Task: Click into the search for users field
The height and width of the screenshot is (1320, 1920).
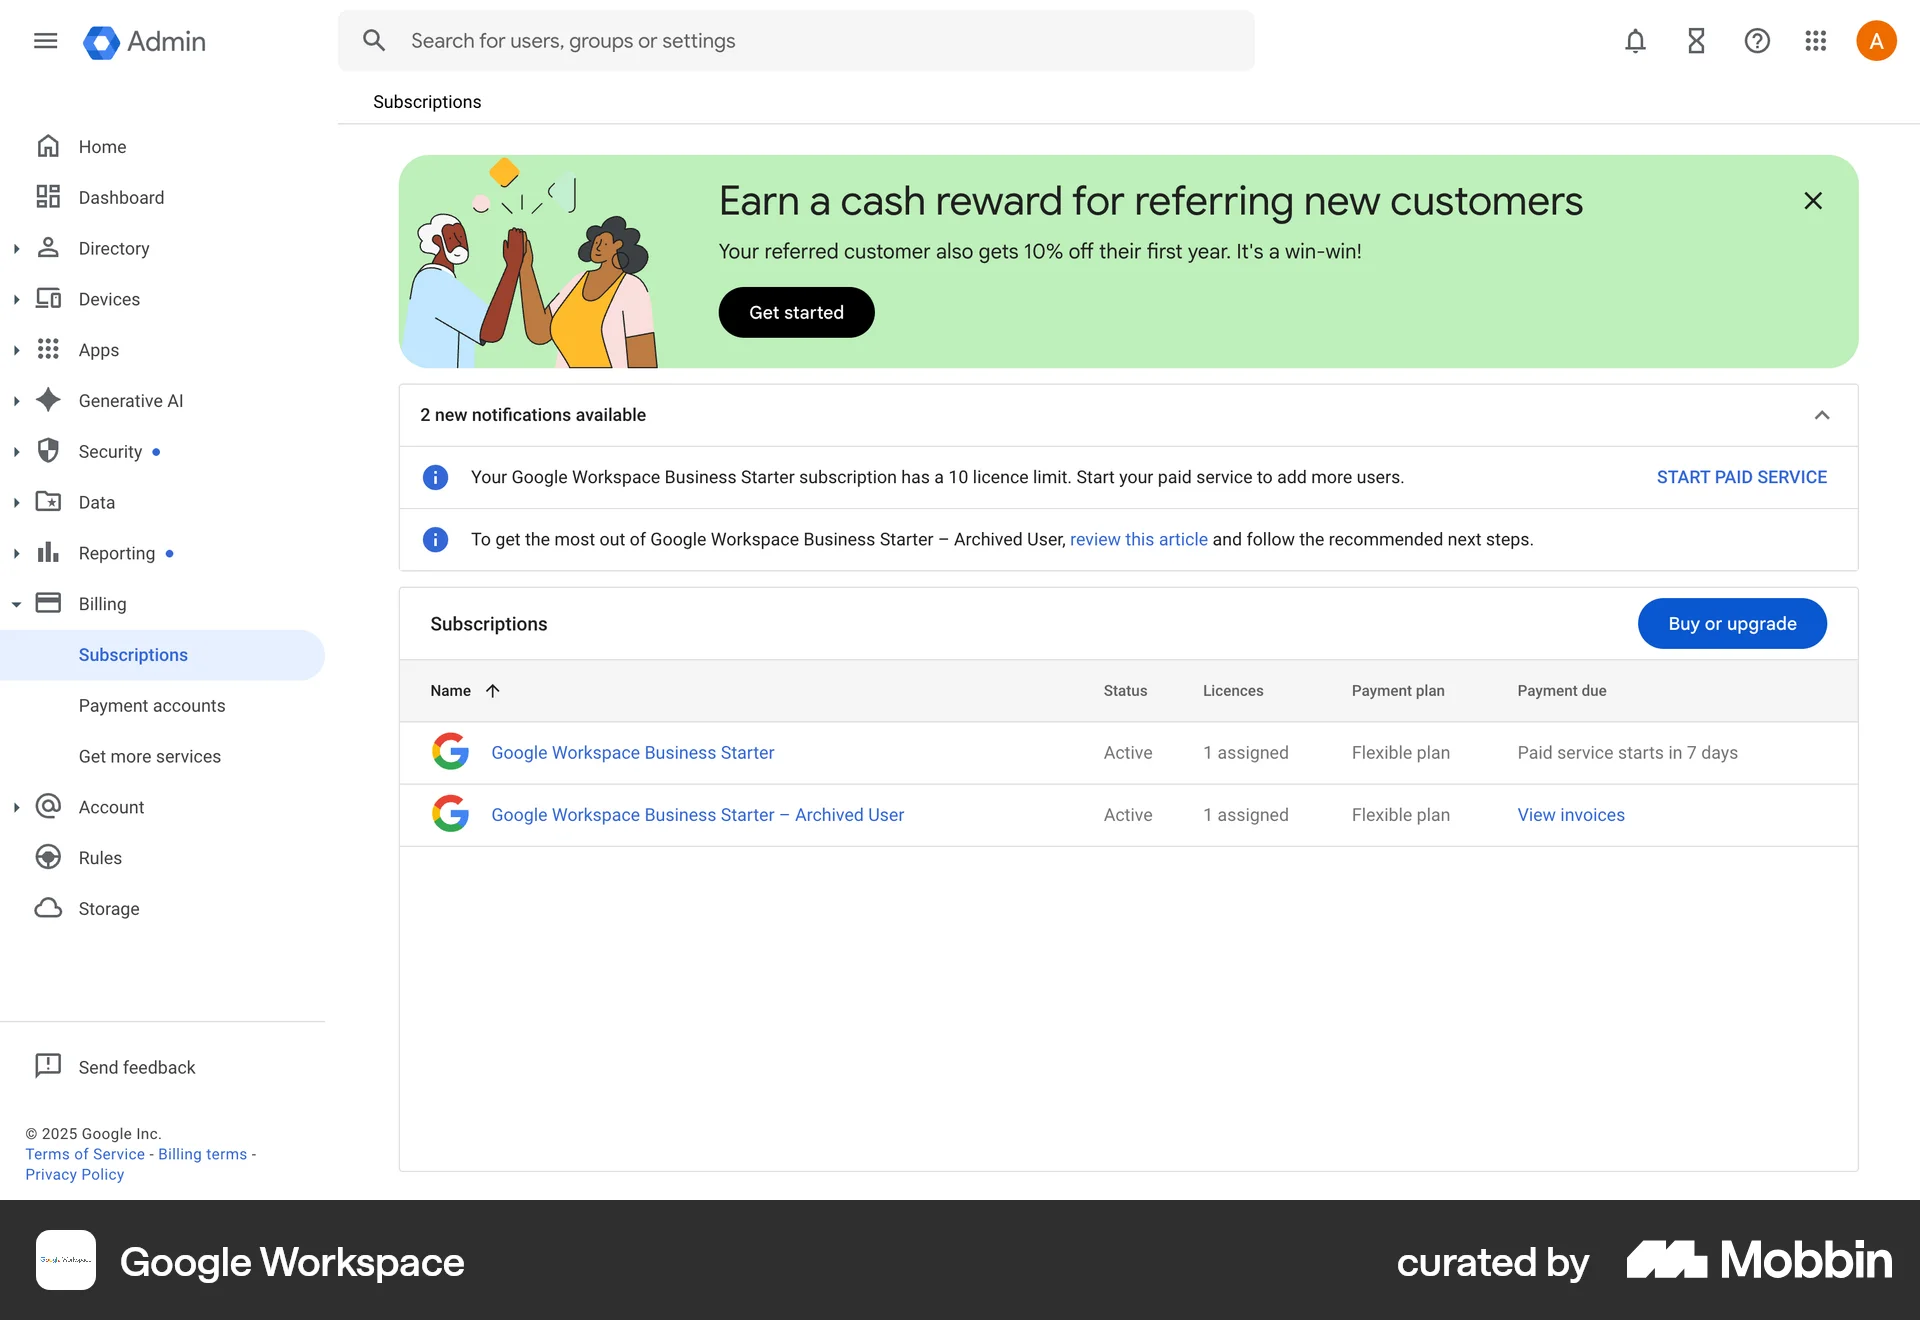Action: click(700, 40)
